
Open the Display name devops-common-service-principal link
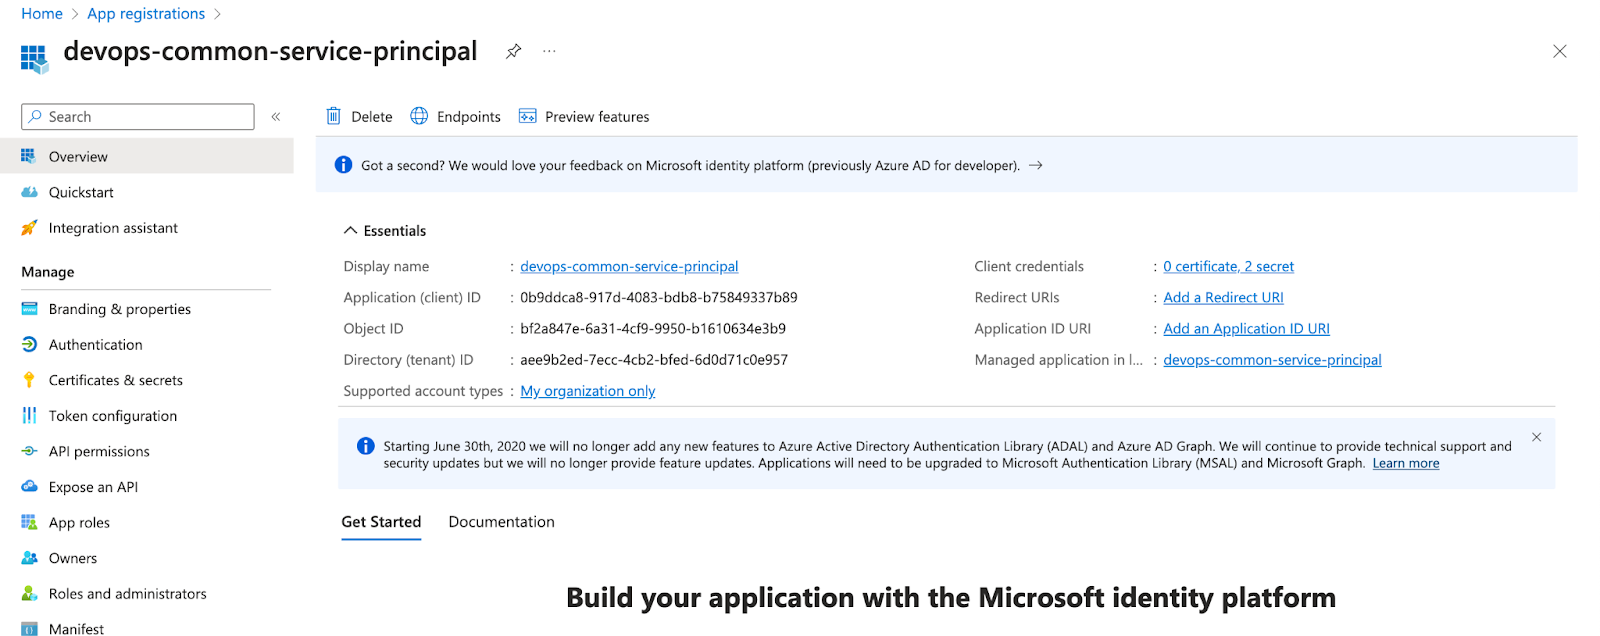click(x=629, y=266)
